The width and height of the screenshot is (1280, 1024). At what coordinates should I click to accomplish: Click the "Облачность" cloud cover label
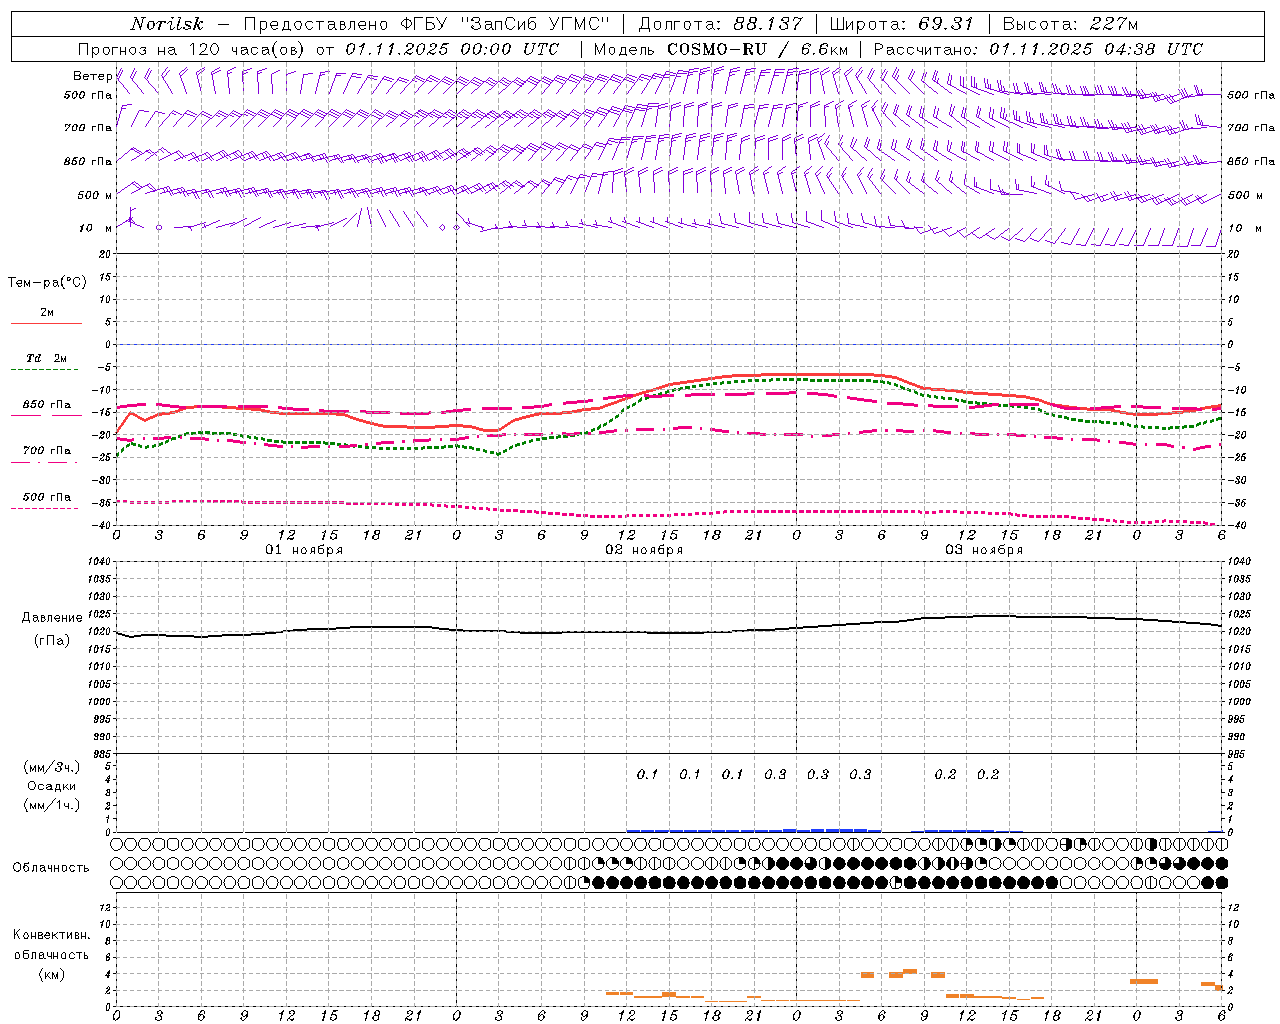(x=51, y=868)
